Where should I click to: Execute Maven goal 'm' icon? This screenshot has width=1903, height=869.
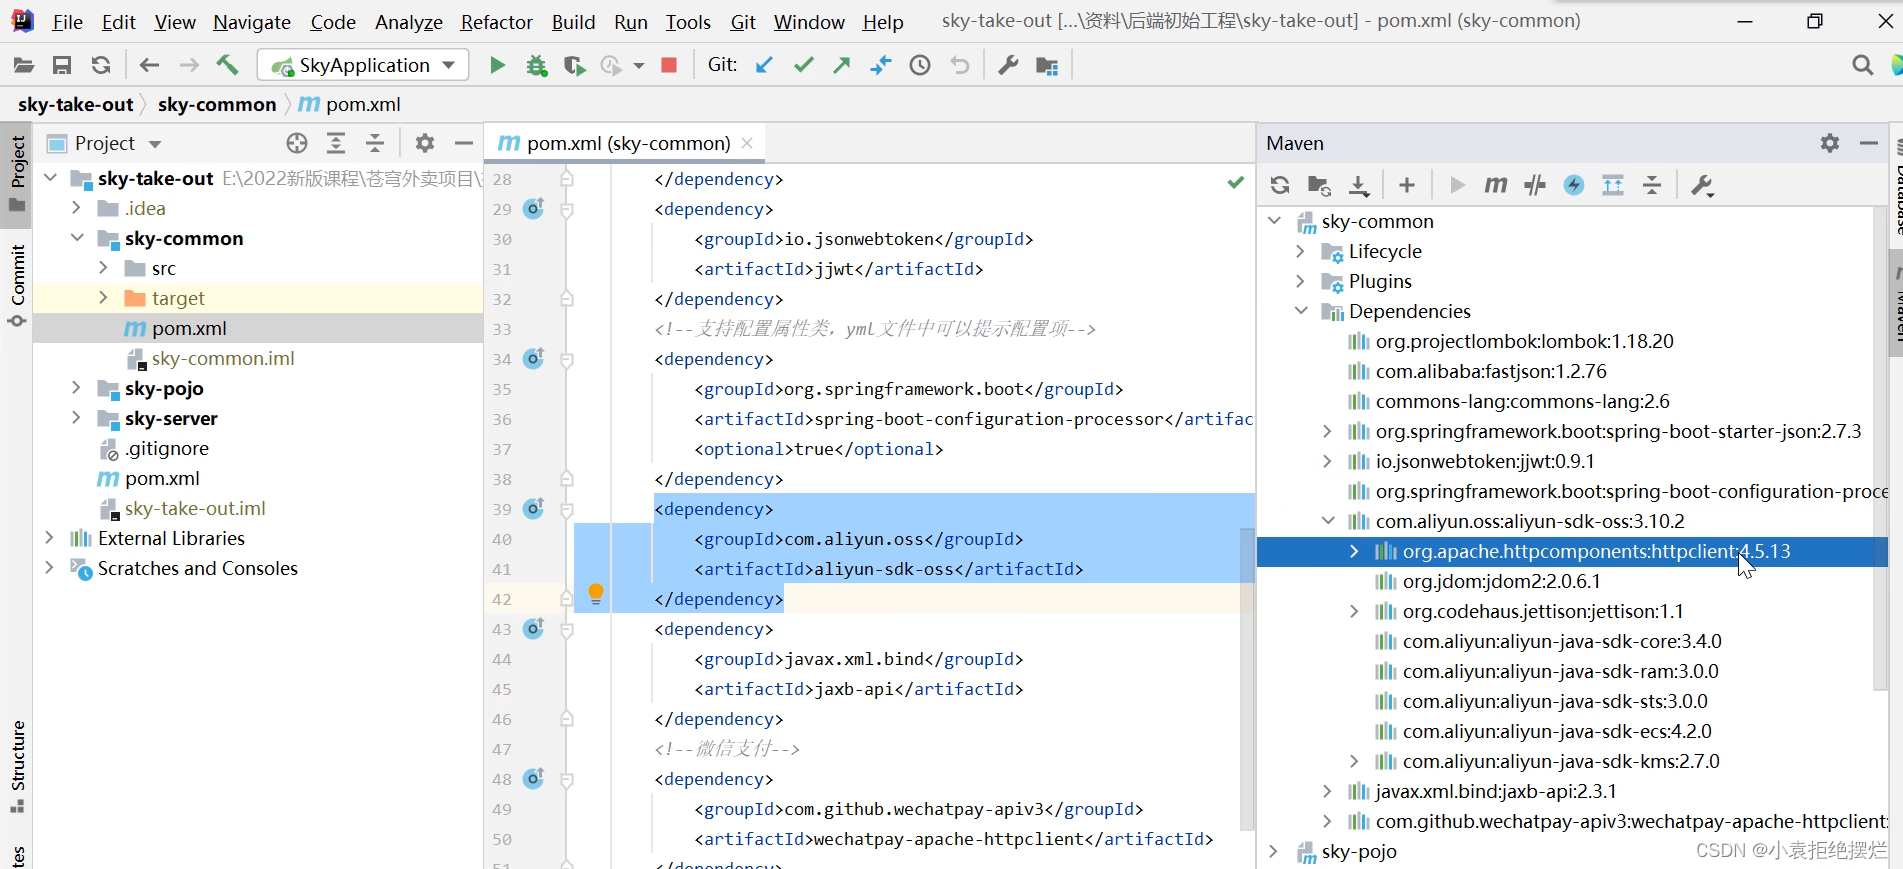coord(1496,185)
